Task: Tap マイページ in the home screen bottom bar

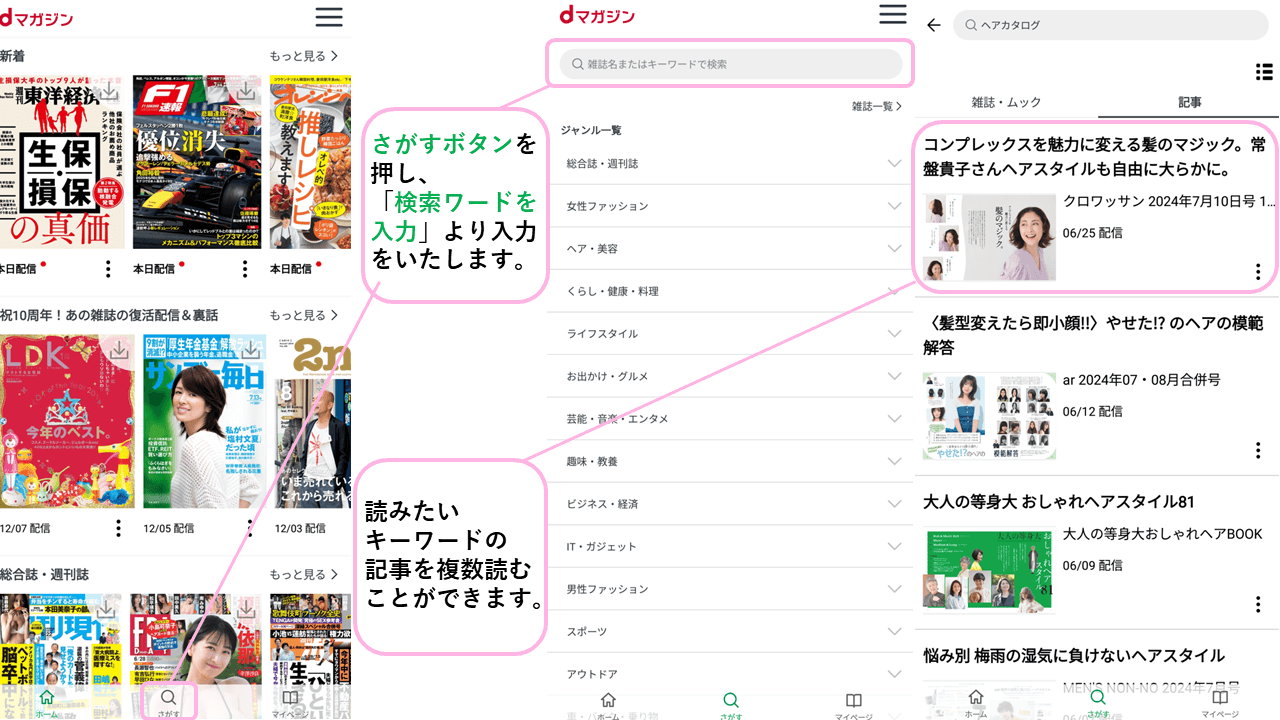Action: [290, 702]
